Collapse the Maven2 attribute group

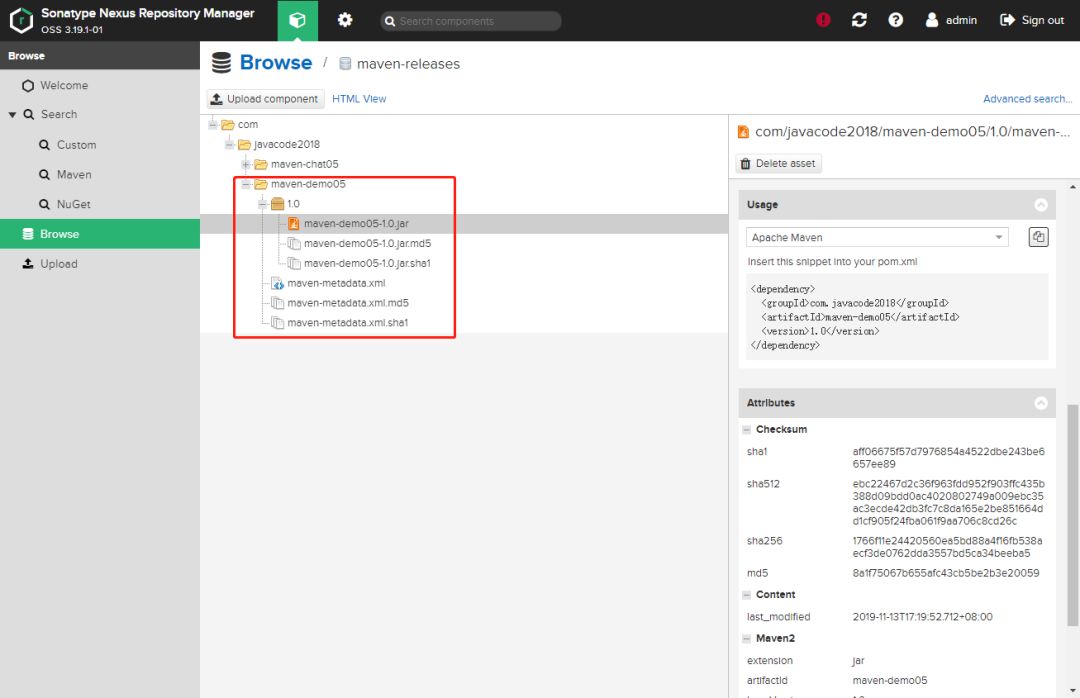click(x=747, y=639)
